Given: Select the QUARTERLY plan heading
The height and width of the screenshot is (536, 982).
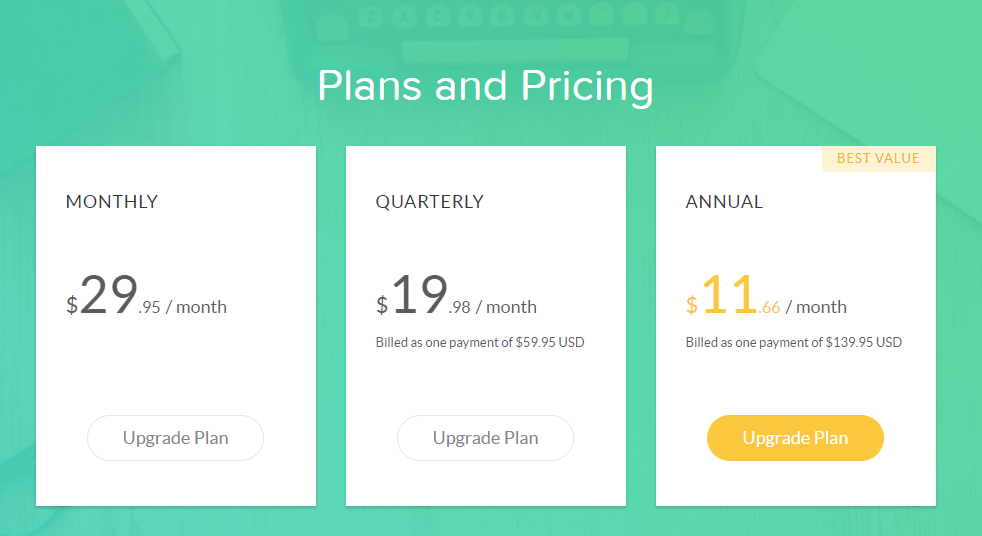Looking at the screenshot, I should (429, 201).
